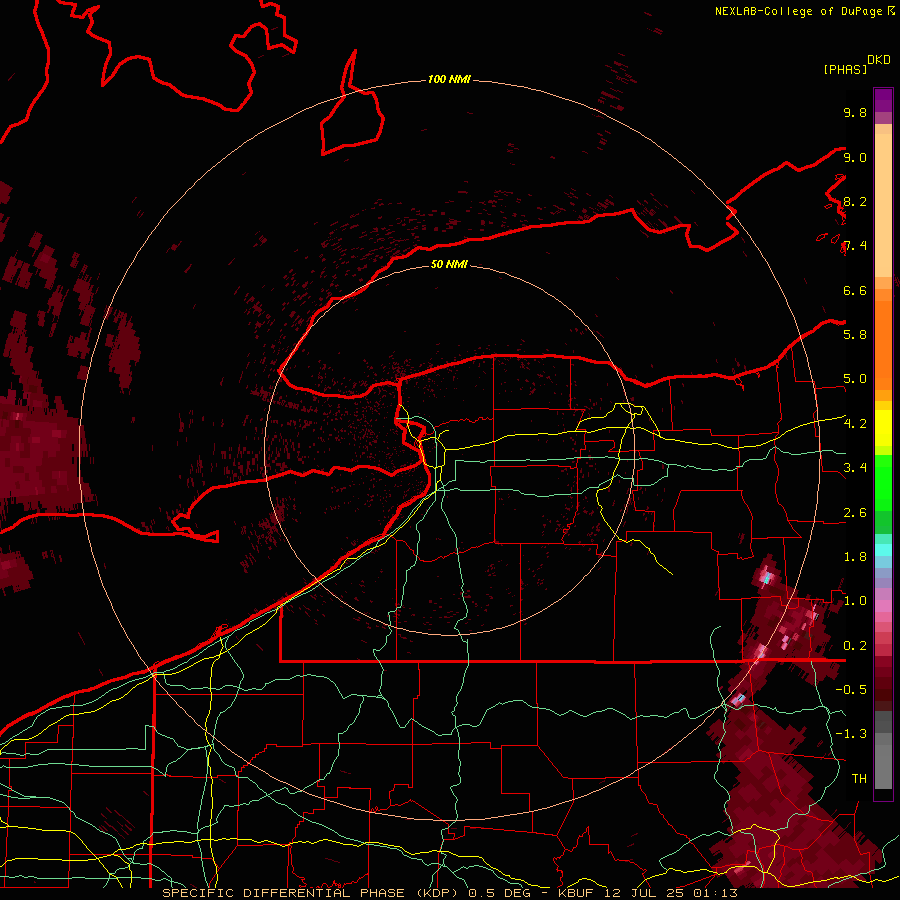Click the 0.2 value on the color scale
Image resolution: width=900 pixels, height=900 pixels.
[855, 646]
